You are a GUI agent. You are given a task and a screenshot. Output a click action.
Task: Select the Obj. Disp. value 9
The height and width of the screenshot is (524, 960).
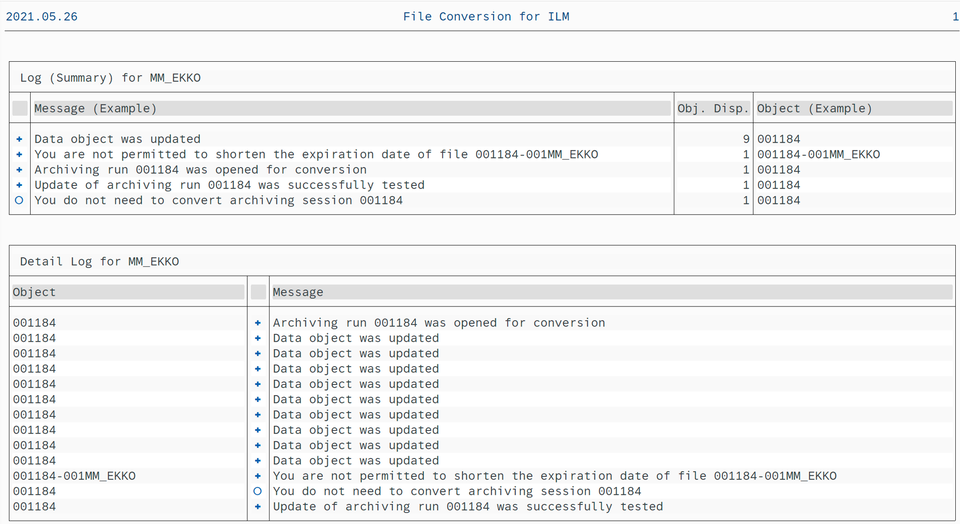pyautogui.click(x=746, y=139)
